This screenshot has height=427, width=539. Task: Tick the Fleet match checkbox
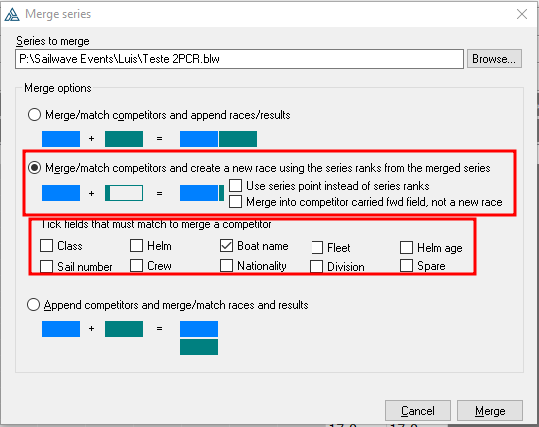click(317, 248)
